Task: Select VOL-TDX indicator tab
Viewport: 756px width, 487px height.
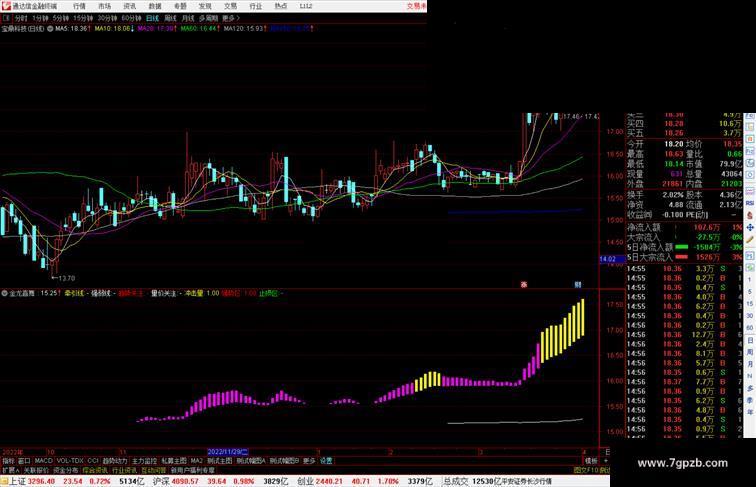Action: (x=70, y=461)
